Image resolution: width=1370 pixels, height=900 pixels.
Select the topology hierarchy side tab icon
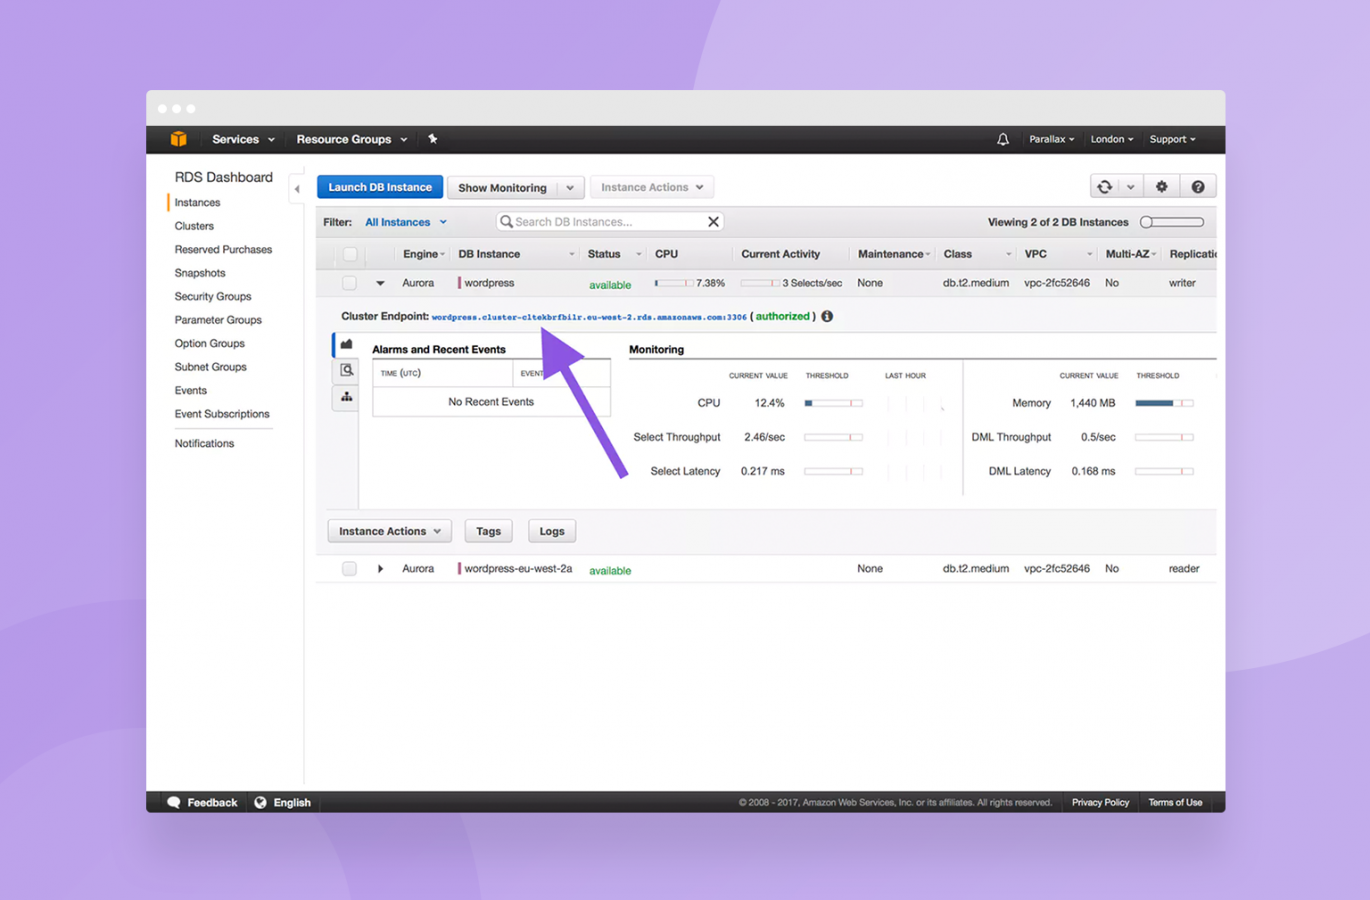pyautogui.click(x=346, y=397)
